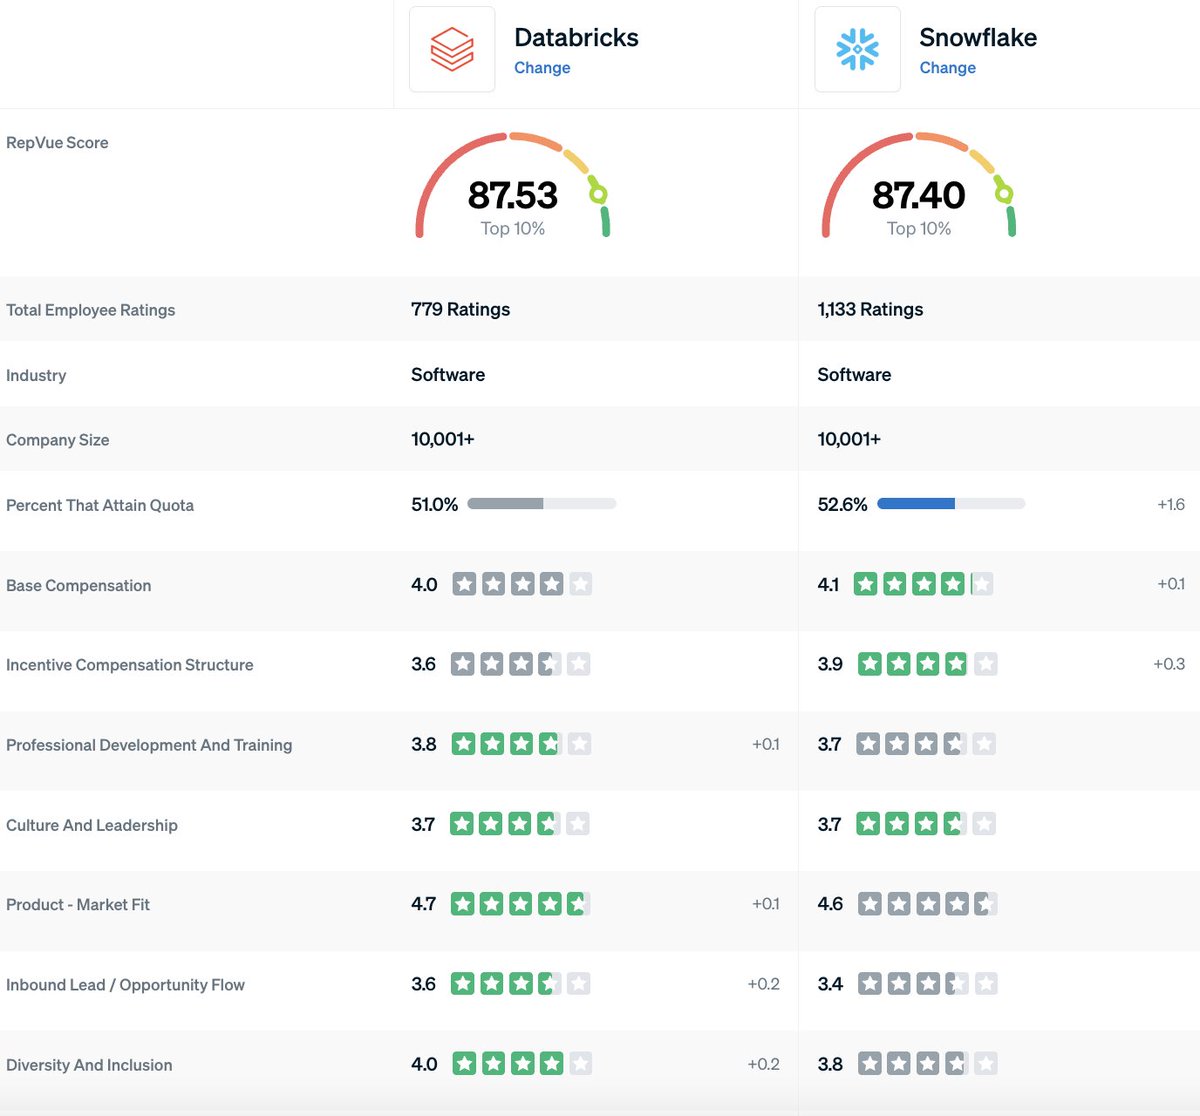Click the Diversity And Inclusion label
This screenshot has width=1200, height=1116.
pyautogui.click(x=89, y=1065)
